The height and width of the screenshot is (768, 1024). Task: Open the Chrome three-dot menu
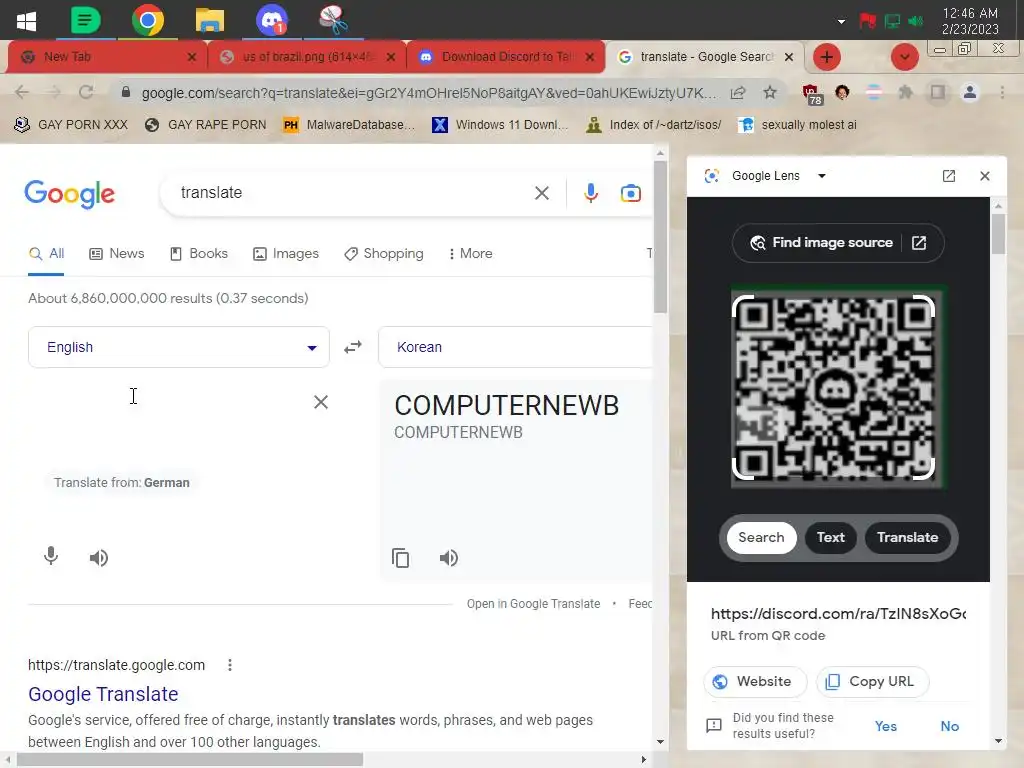[x=1002, y=93]
